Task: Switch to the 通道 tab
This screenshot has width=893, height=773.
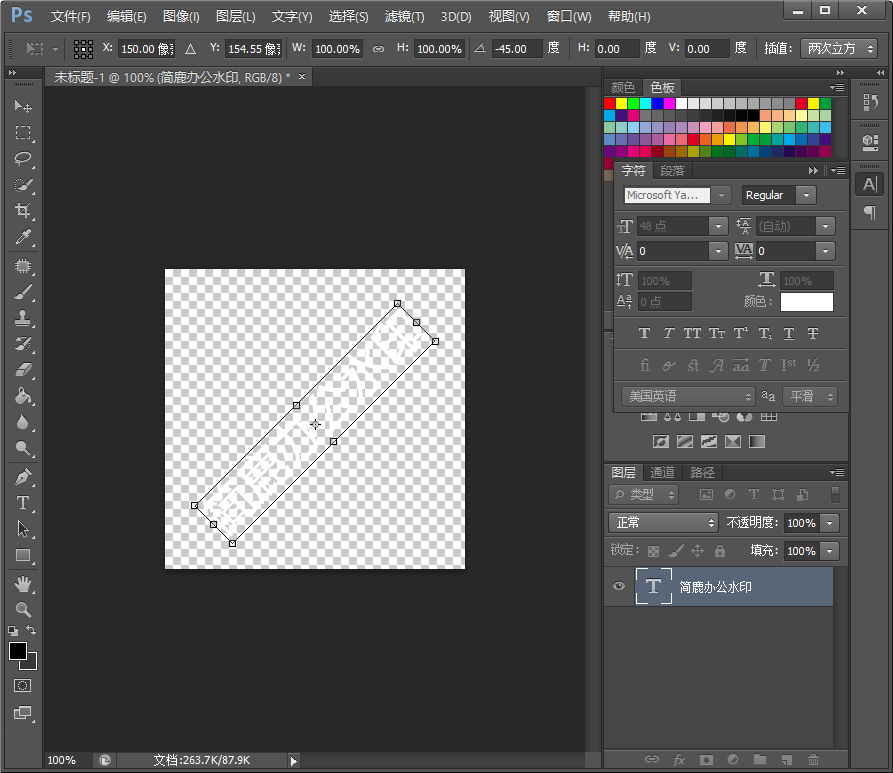Action: point(662,472)
